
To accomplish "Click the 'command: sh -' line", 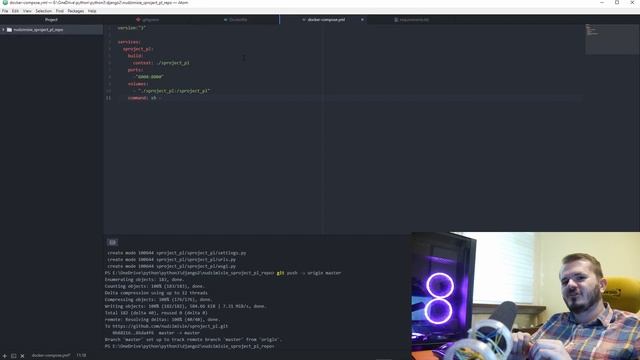I will tap(144, 98).
